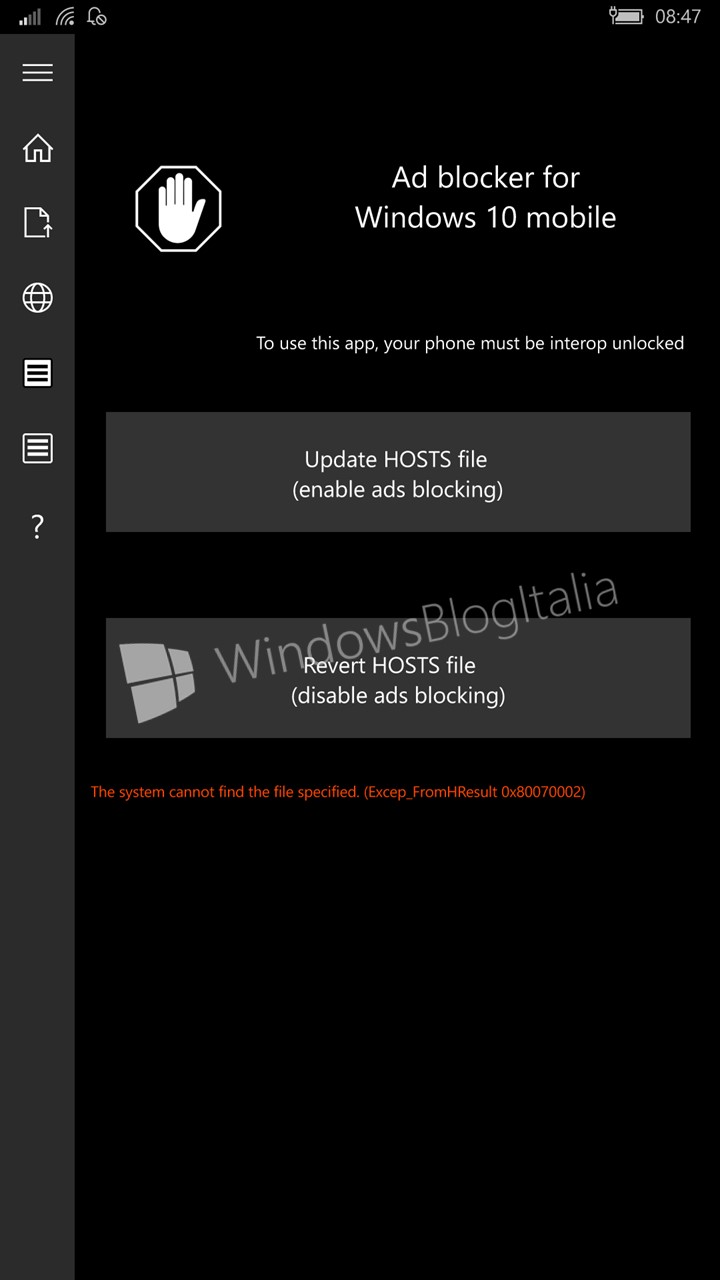This screenshot has width=720, height=1280.
Task: Open the hamburger navigation menu
Action: pyautogui.click(x=37, y=73)
